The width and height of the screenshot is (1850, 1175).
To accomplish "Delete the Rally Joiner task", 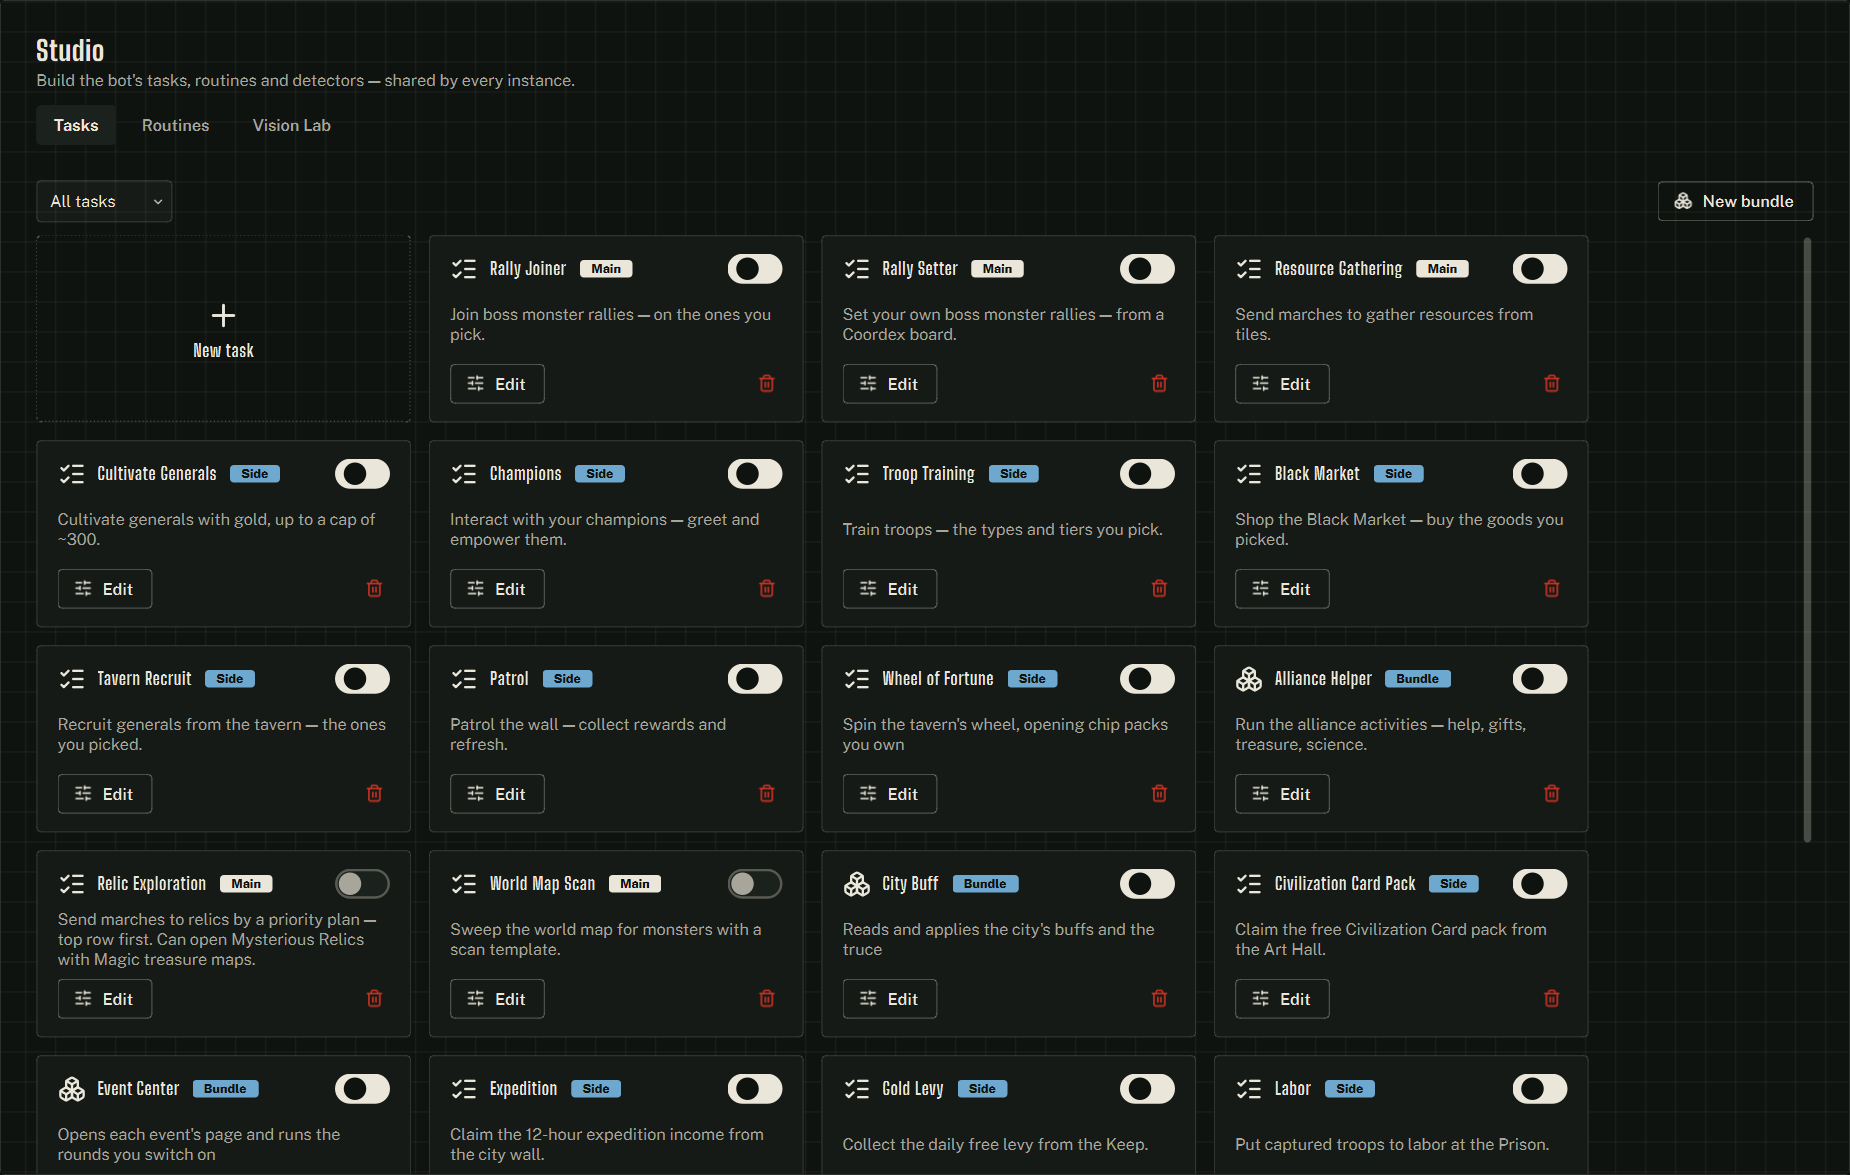I will tap(767, 384).
